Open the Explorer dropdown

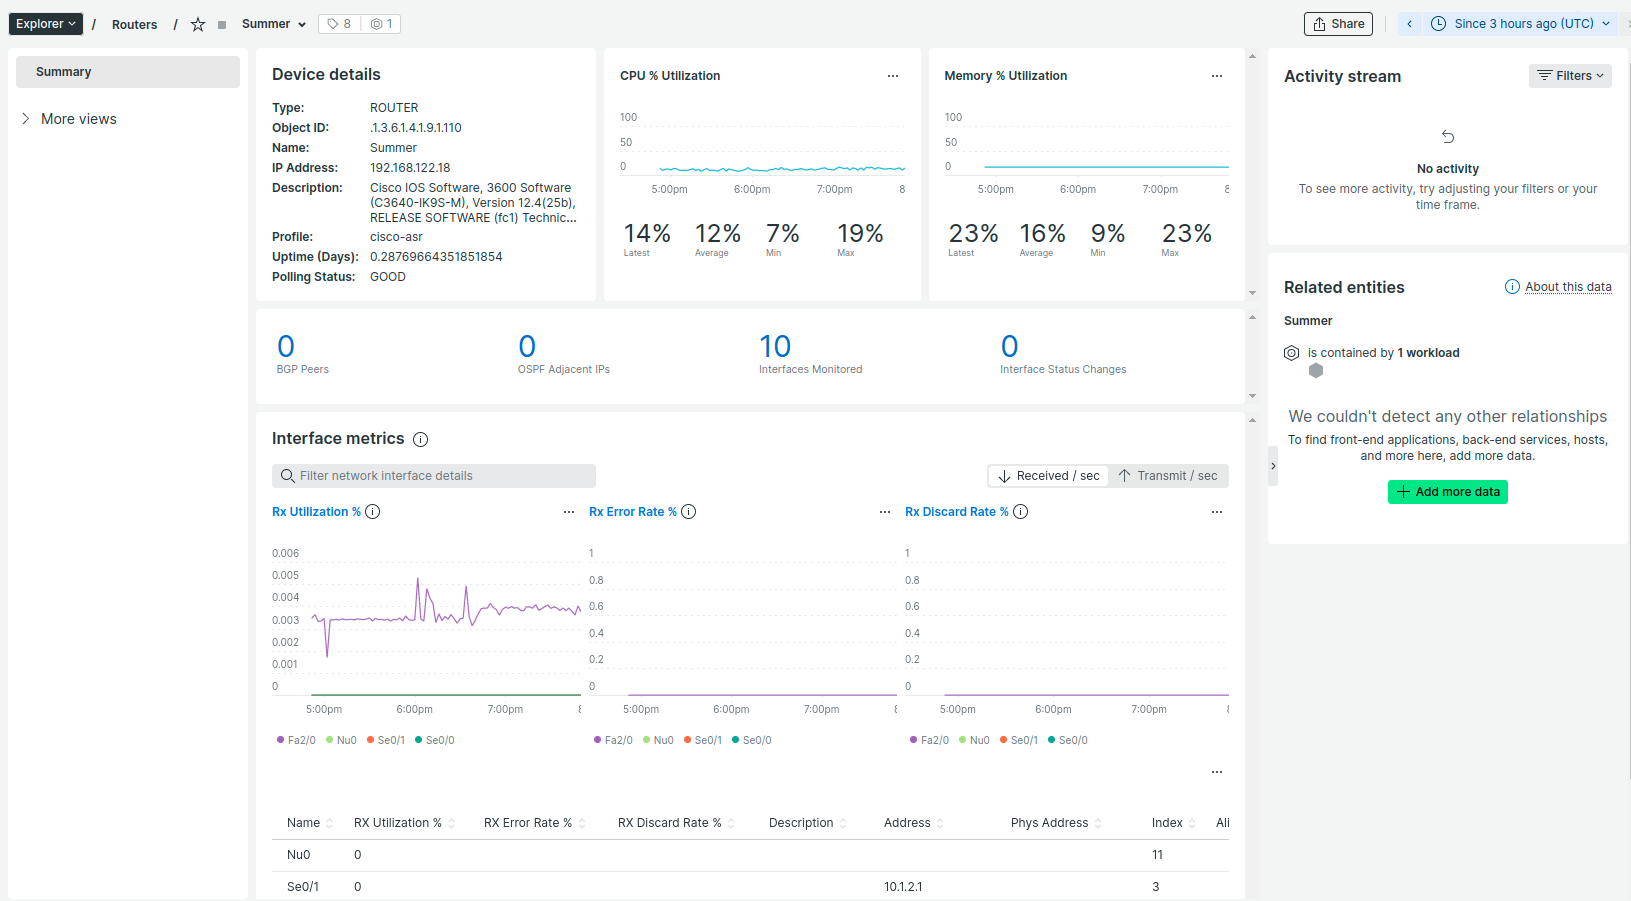(45, 23)
